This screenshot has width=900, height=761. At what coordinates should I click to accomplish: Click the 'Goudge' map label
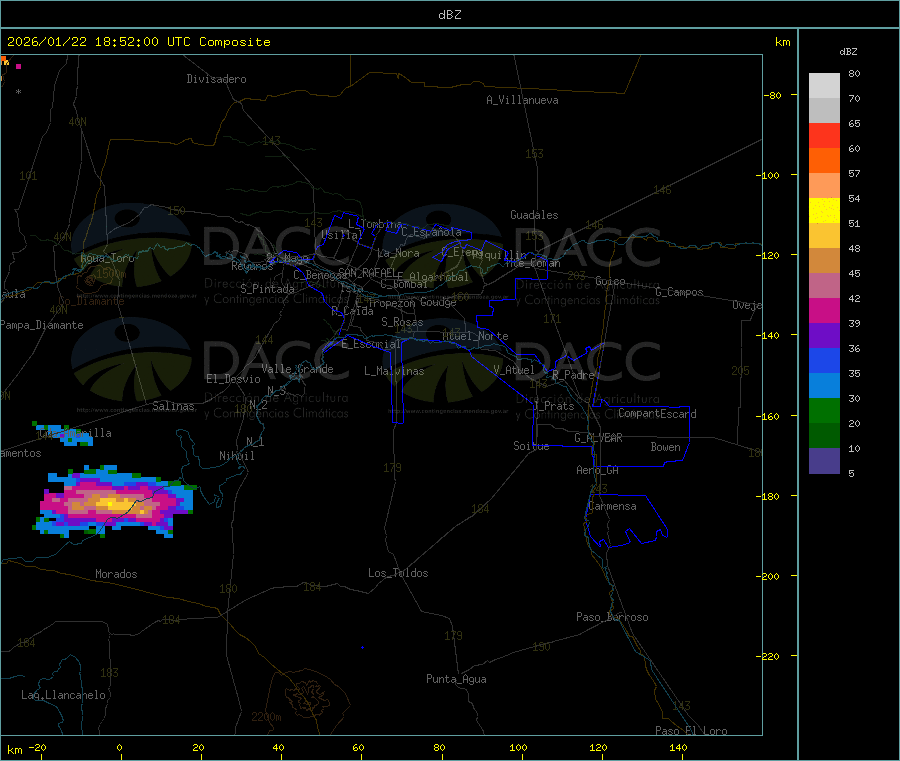438,302
